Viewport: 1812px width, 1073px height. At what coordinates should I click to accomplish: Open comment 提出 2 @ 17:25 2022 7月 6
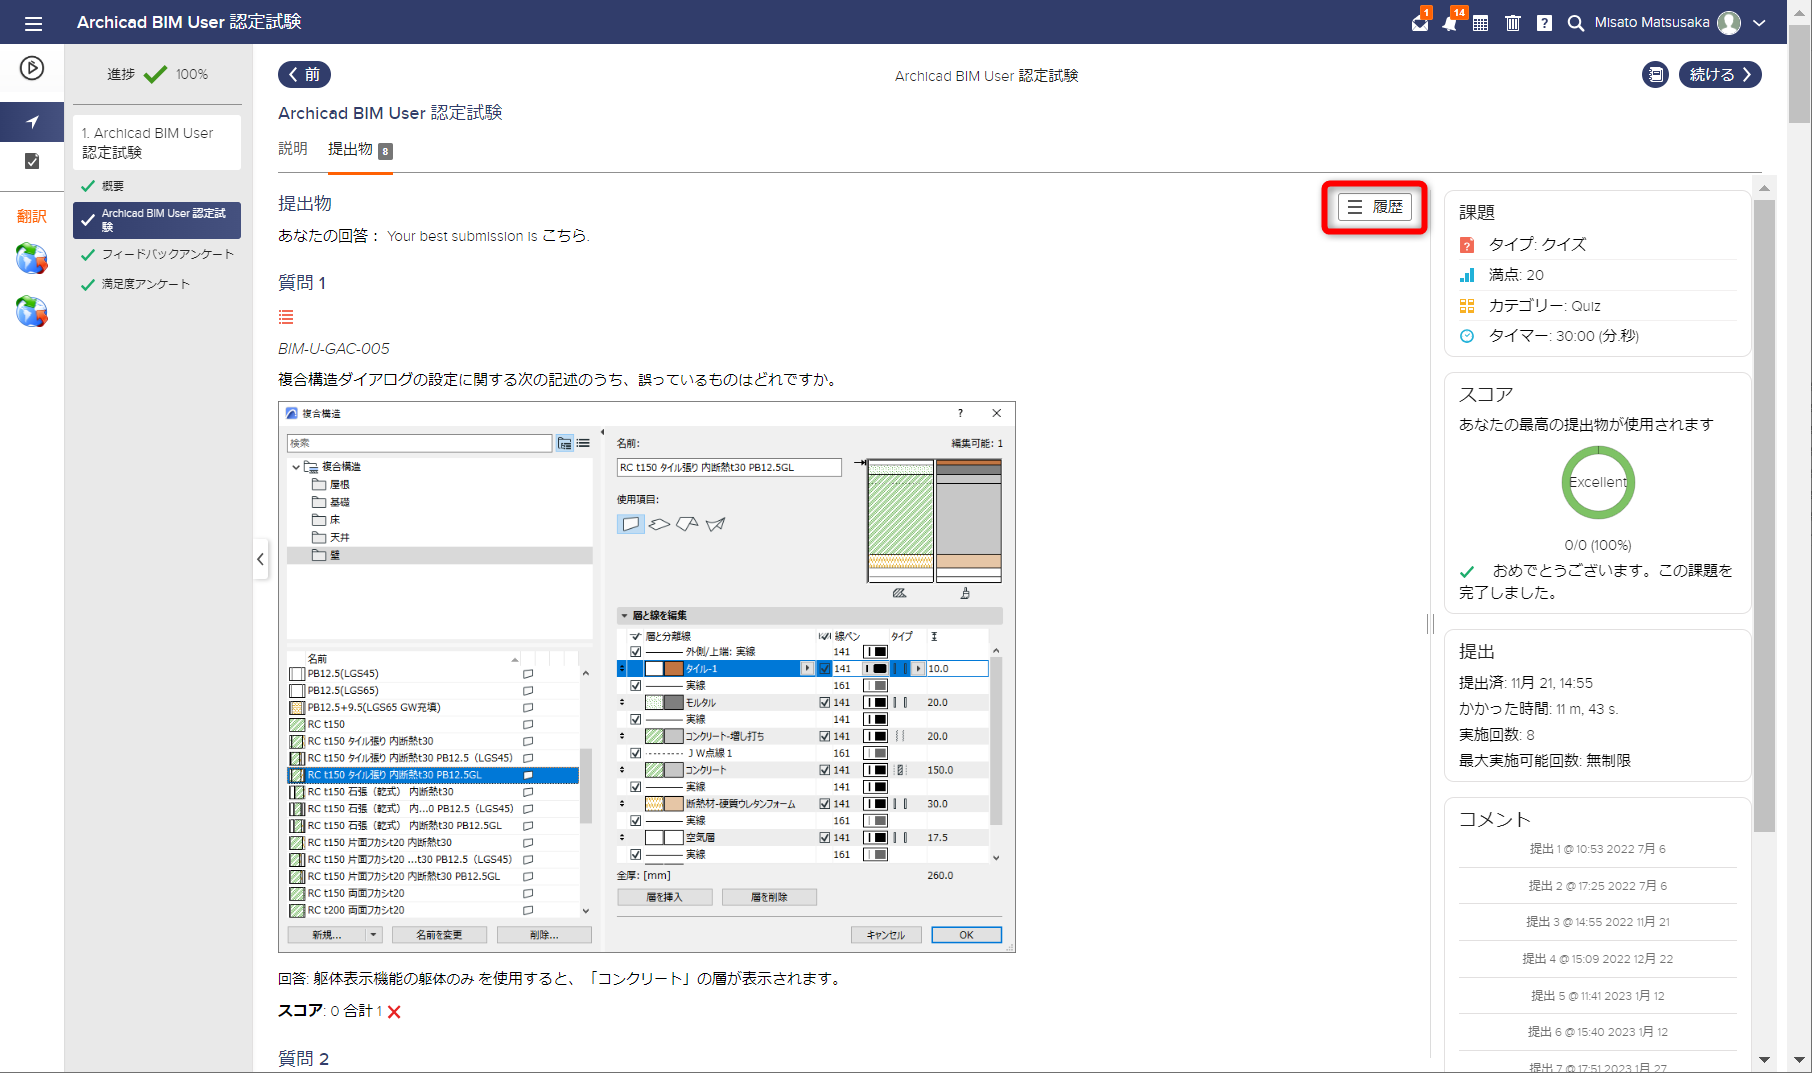pyautogui.click(x=1597, y=886)
